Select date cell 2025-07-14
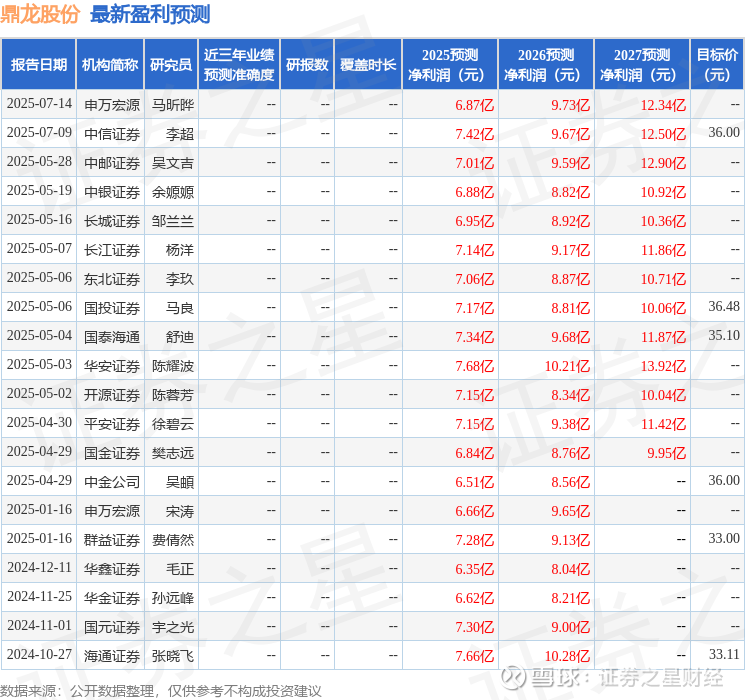The width and height of the screenshot is (745, 700). 39,104
